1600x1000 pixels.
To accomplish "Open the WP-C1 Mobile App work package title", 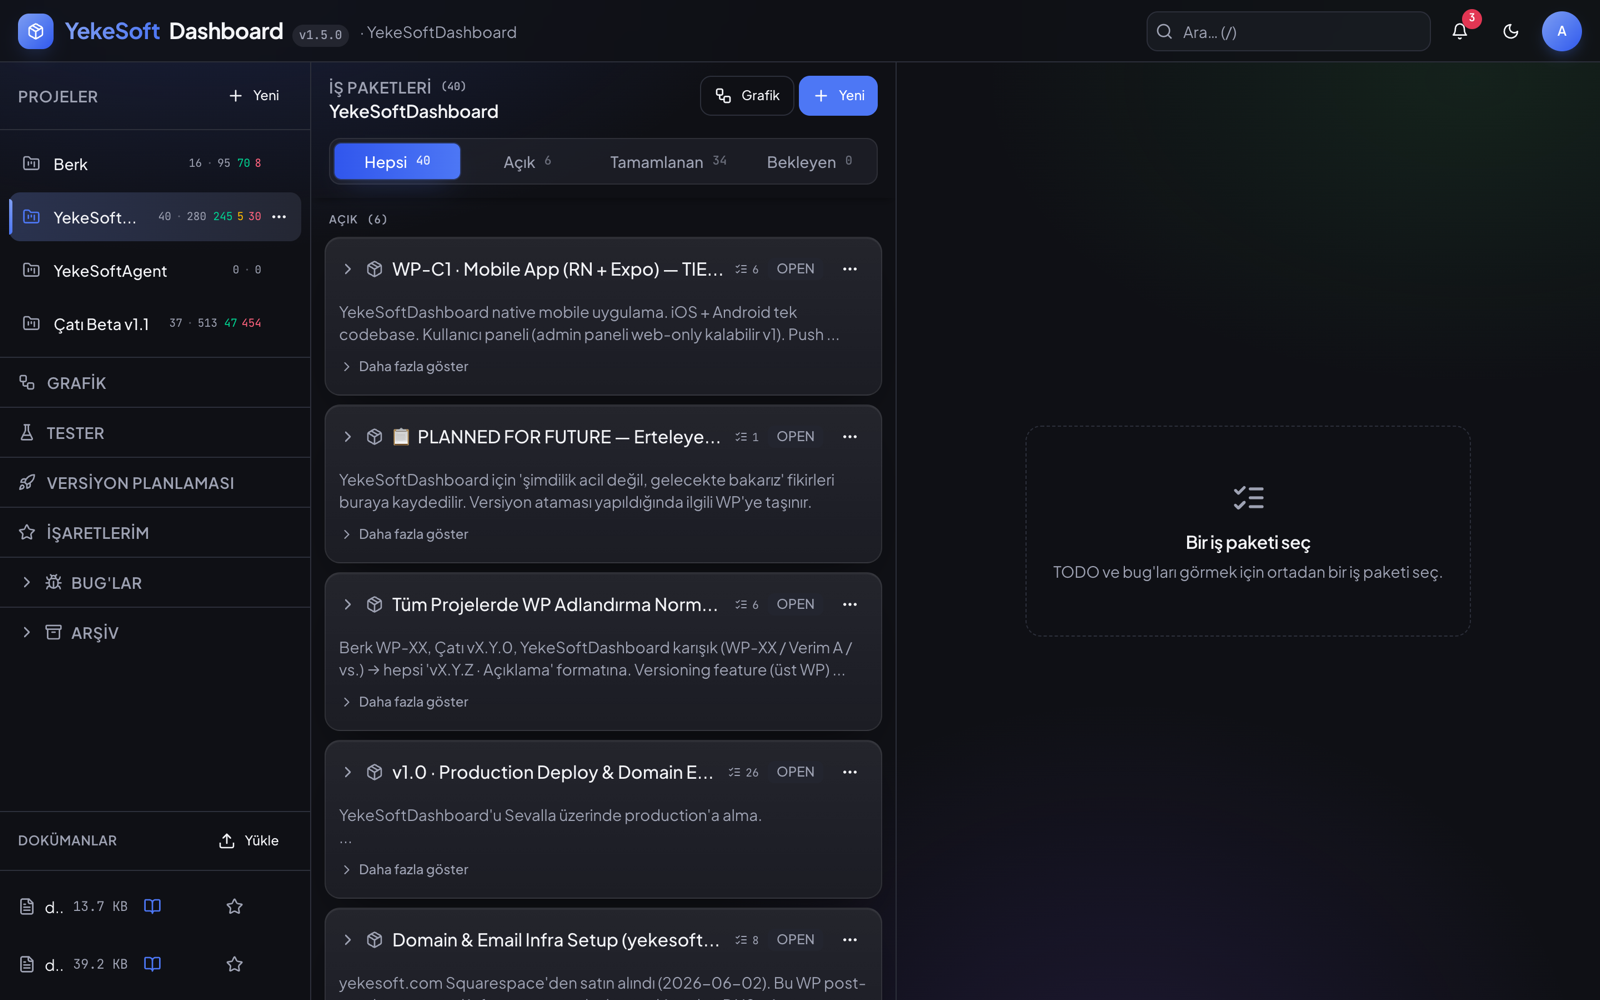I will pos(557,269).
